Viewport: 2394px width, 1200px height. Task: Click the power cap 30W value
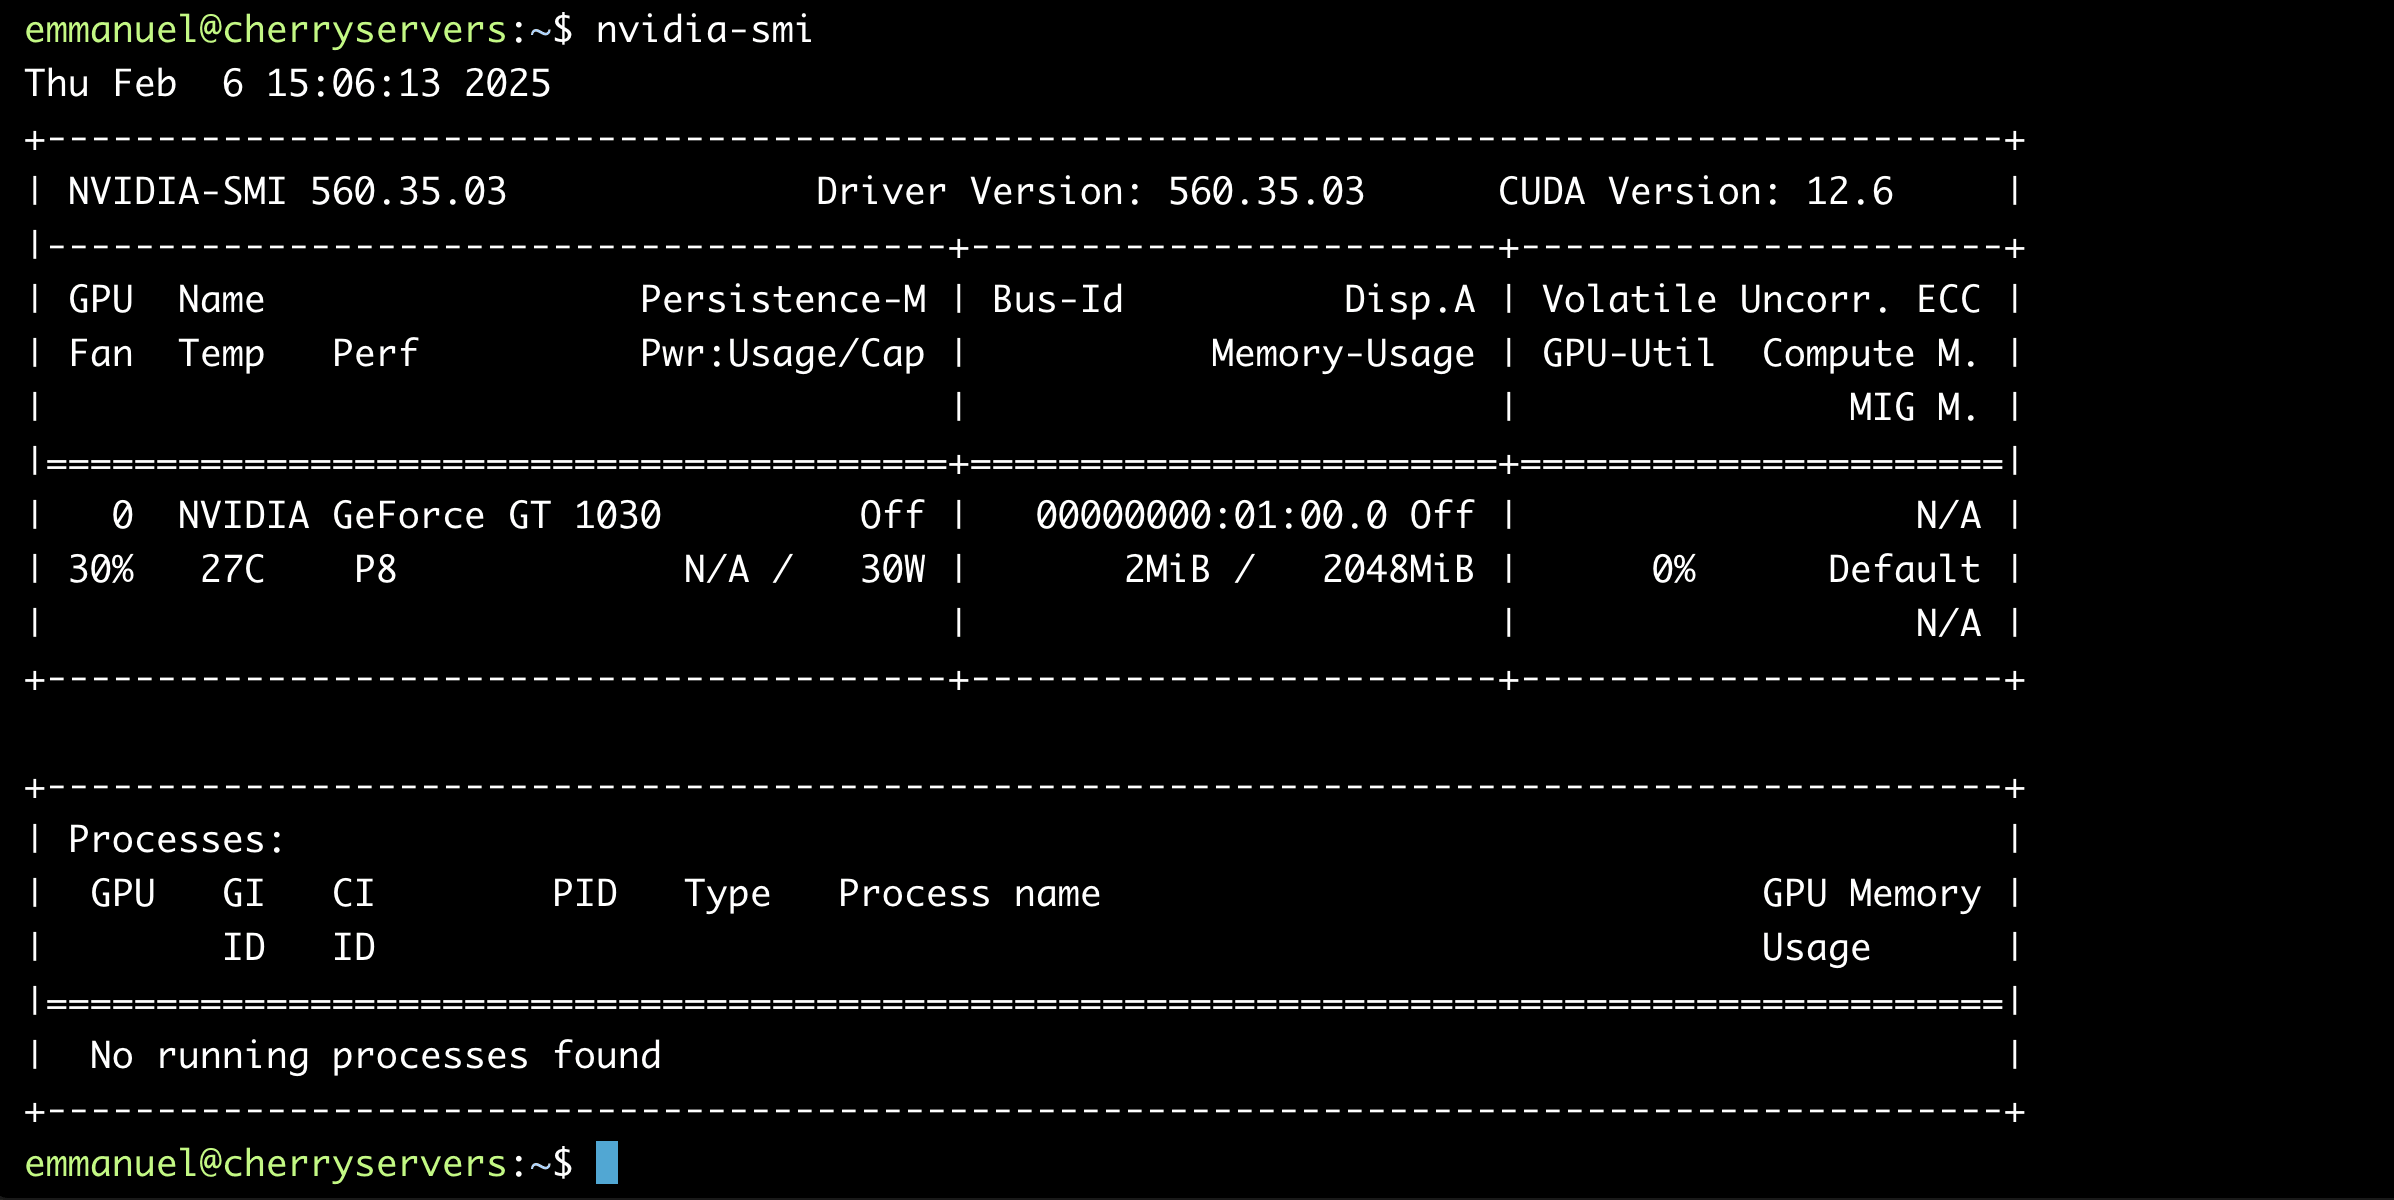[893, 568]
